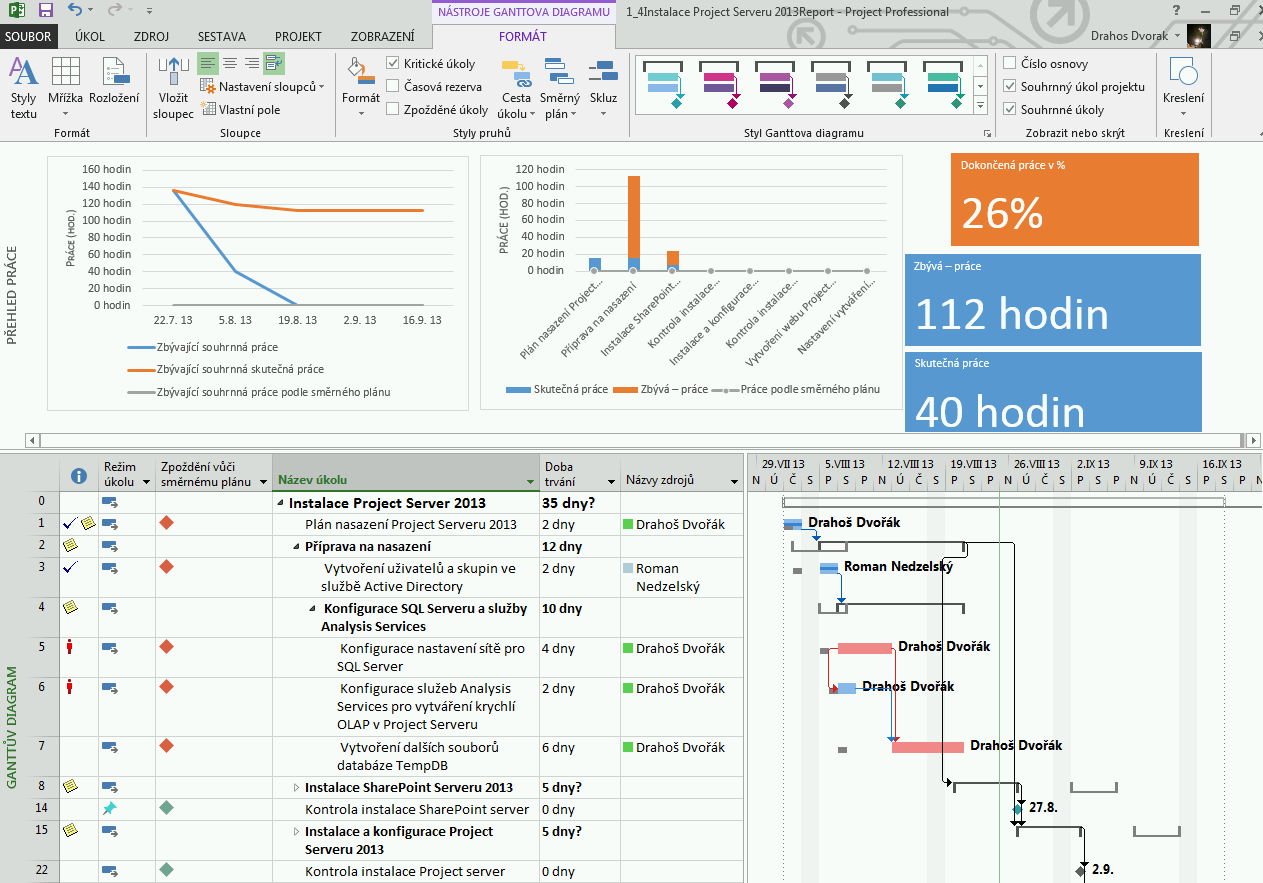The image size is (1263, 883).
Task: Open the Drahos Dvorak account menu
Action: tap(1136, 36)
